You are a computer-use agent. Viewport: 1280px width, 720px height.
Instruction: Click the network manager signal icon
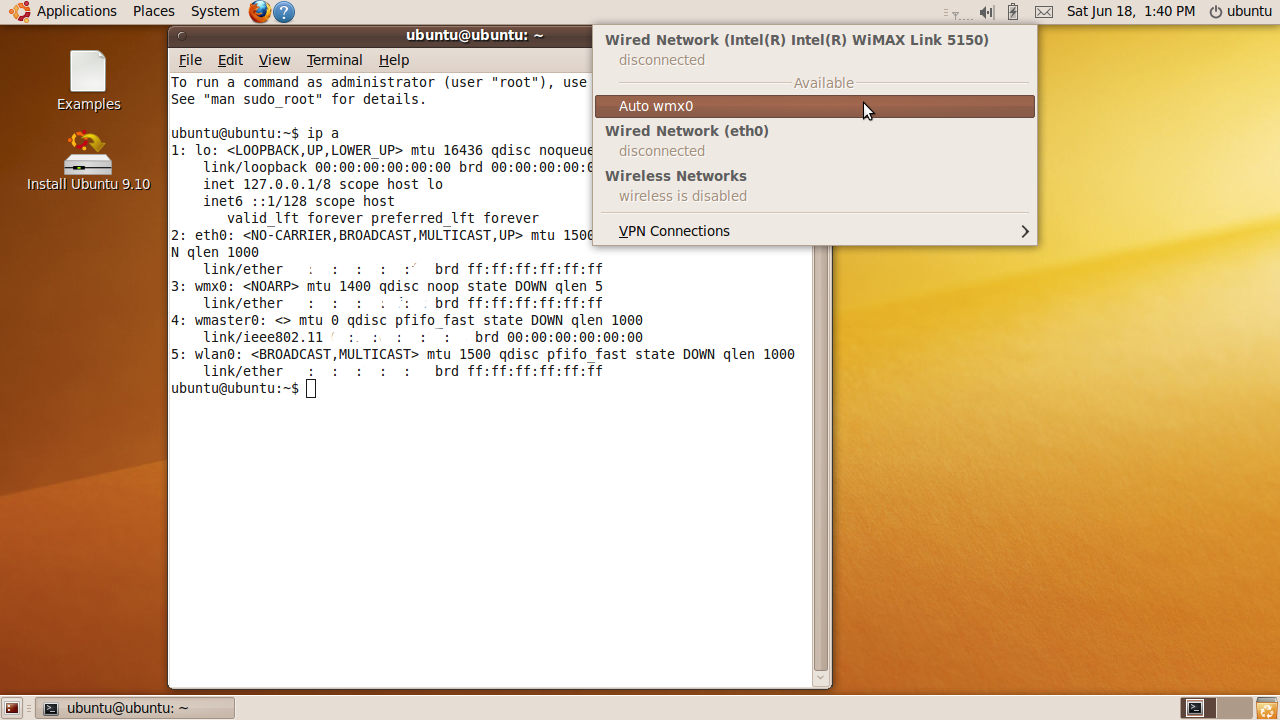tap(957, 12)
